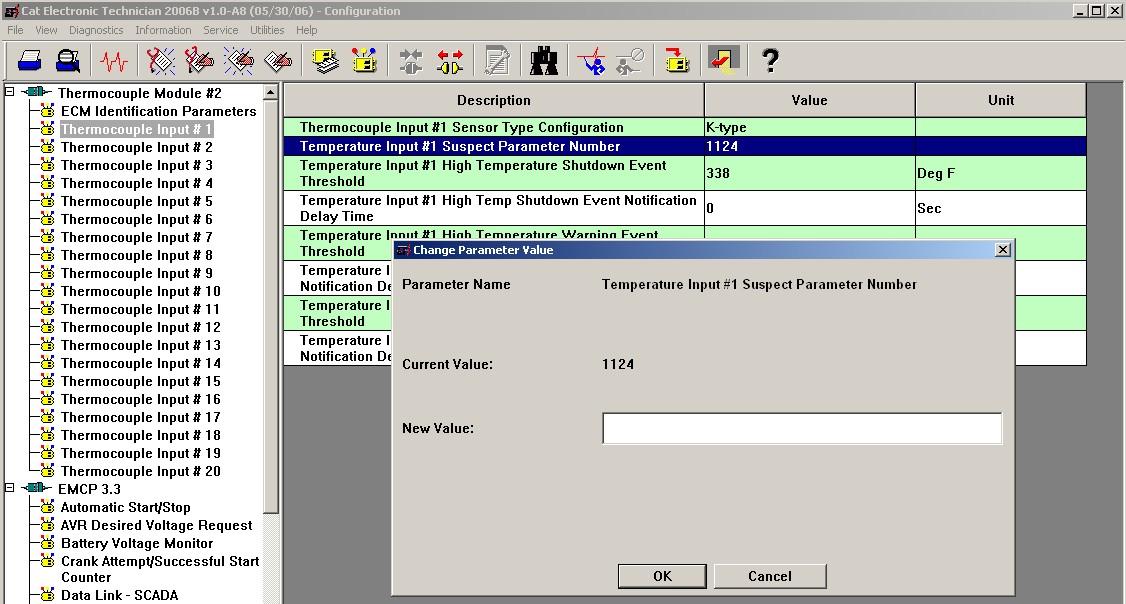Screen dimensions: 1126x604
Task: Click the Unit column header
Action: click(x=1001, y=101)
